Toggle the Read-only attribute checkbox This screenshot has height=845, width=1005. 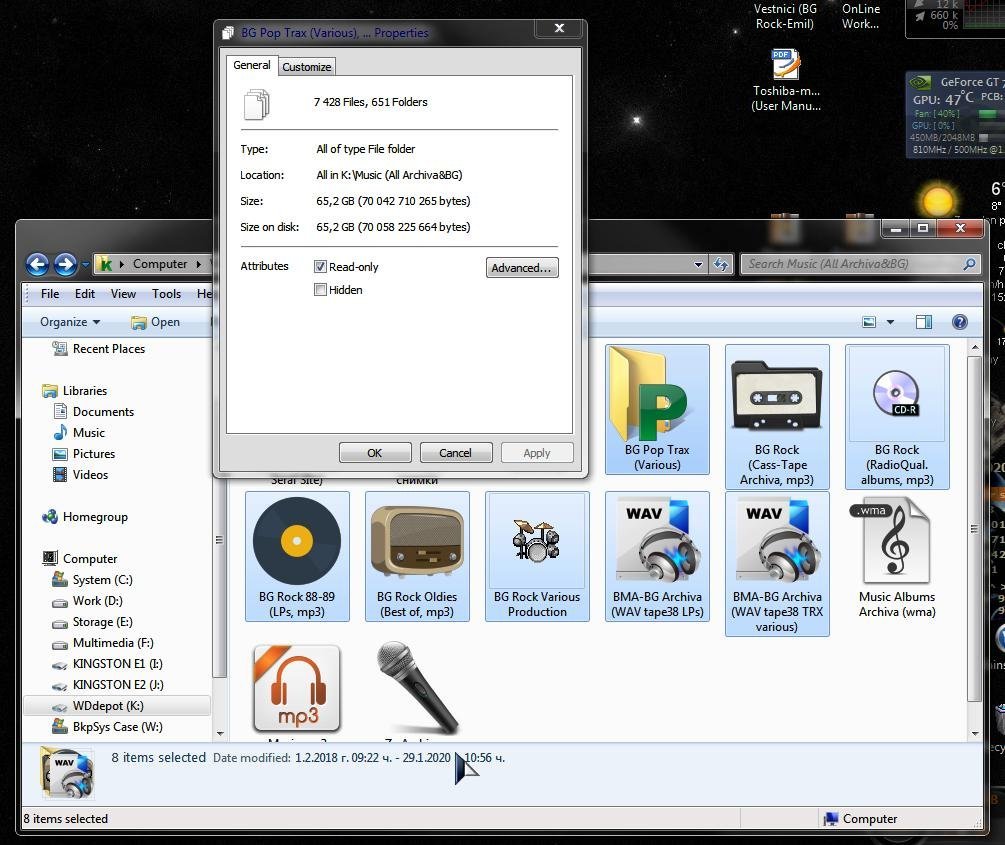(x=321, y=267)
